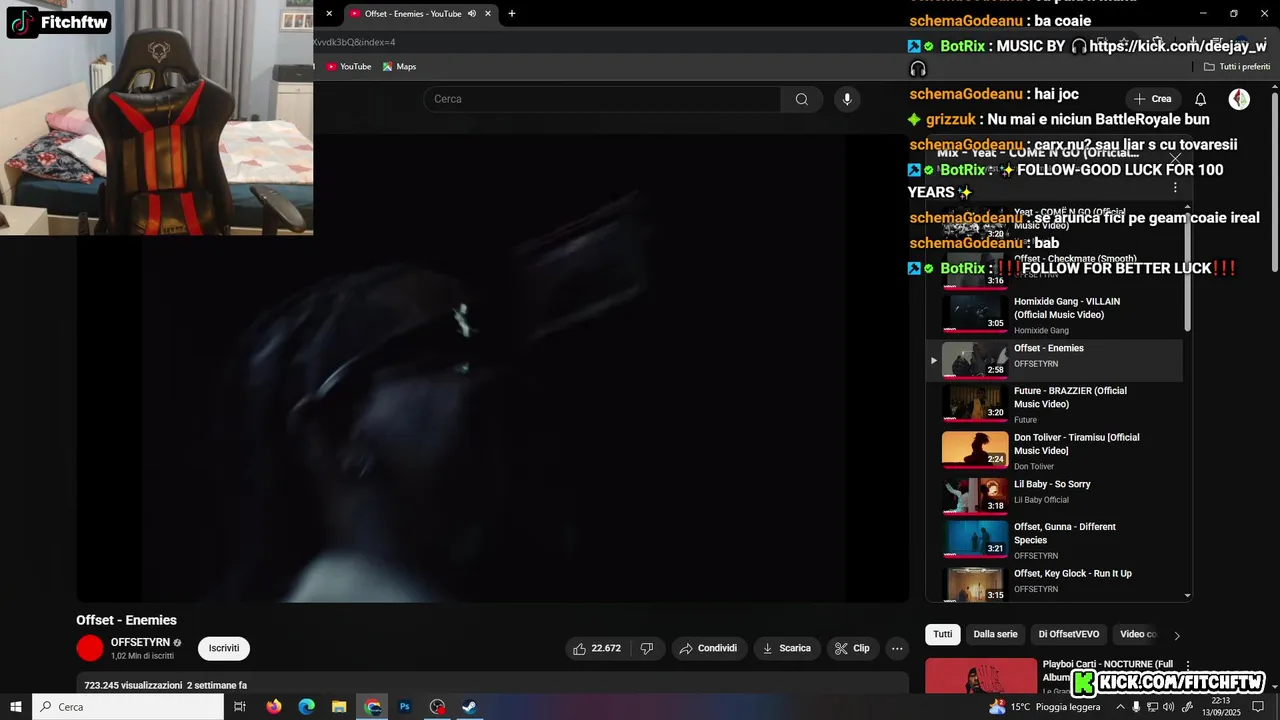Click the search magnifier button
This screenshot has height=720, width=1280.
pyautogui.click(x=802, y=99)
